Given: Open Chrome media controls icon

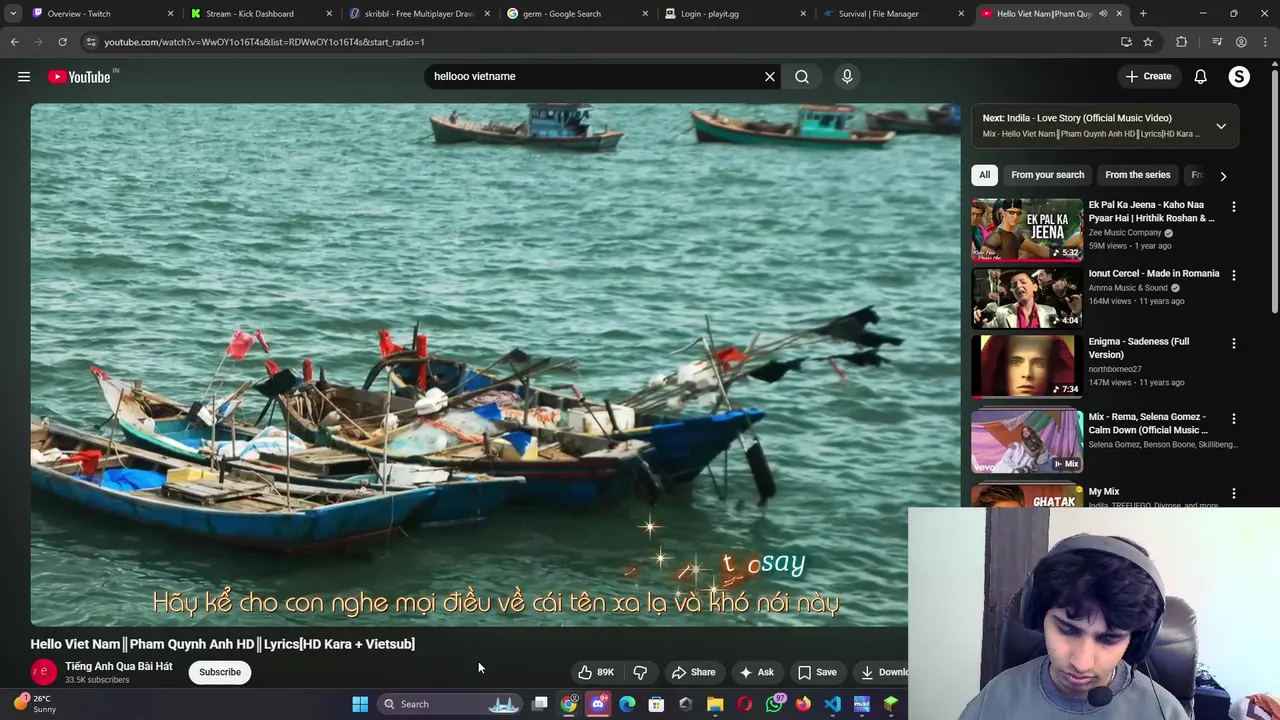Looking at the screenshot, I should click(x=1217, y=42).
